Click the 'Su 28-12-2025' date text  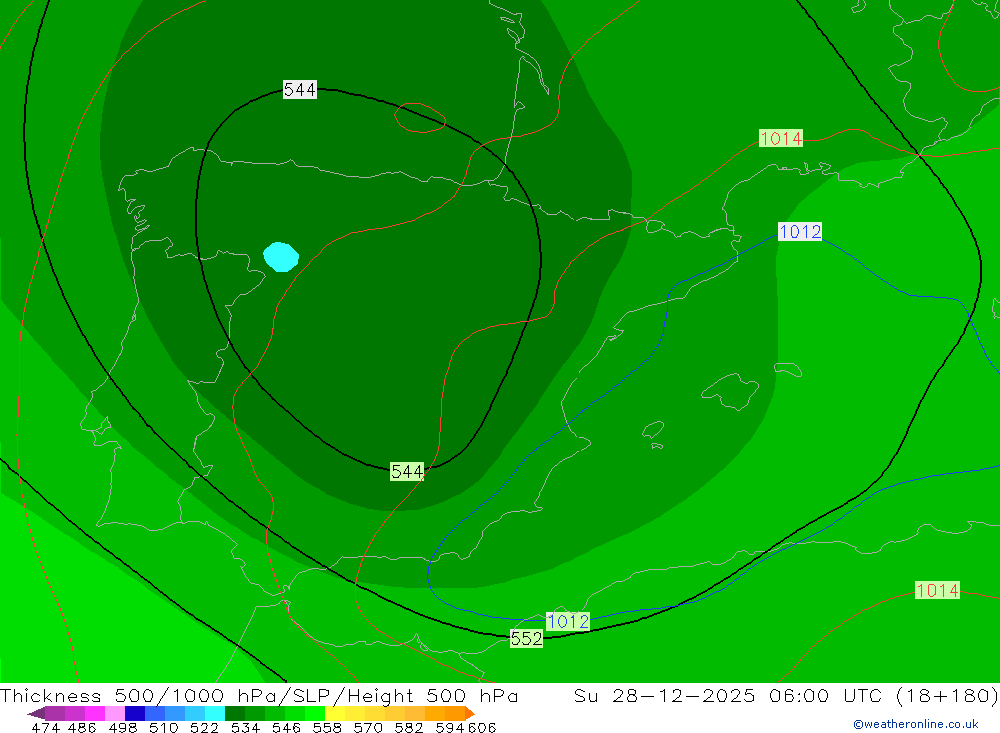click(664, 695)
